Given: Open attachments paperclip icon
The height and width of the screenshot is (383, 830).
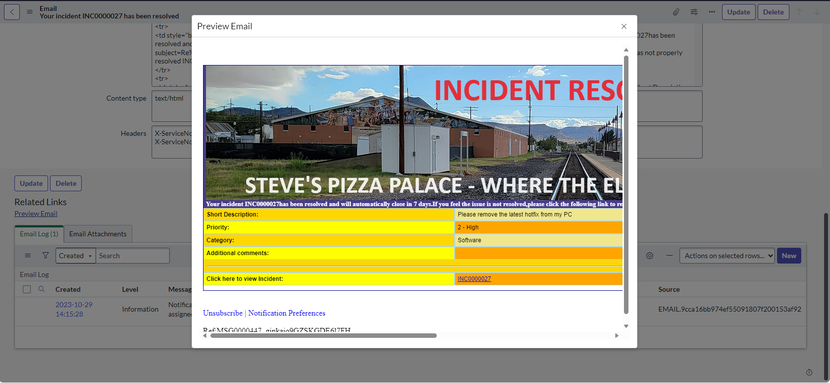Looking at the screenshot, I should pos(676,12).
